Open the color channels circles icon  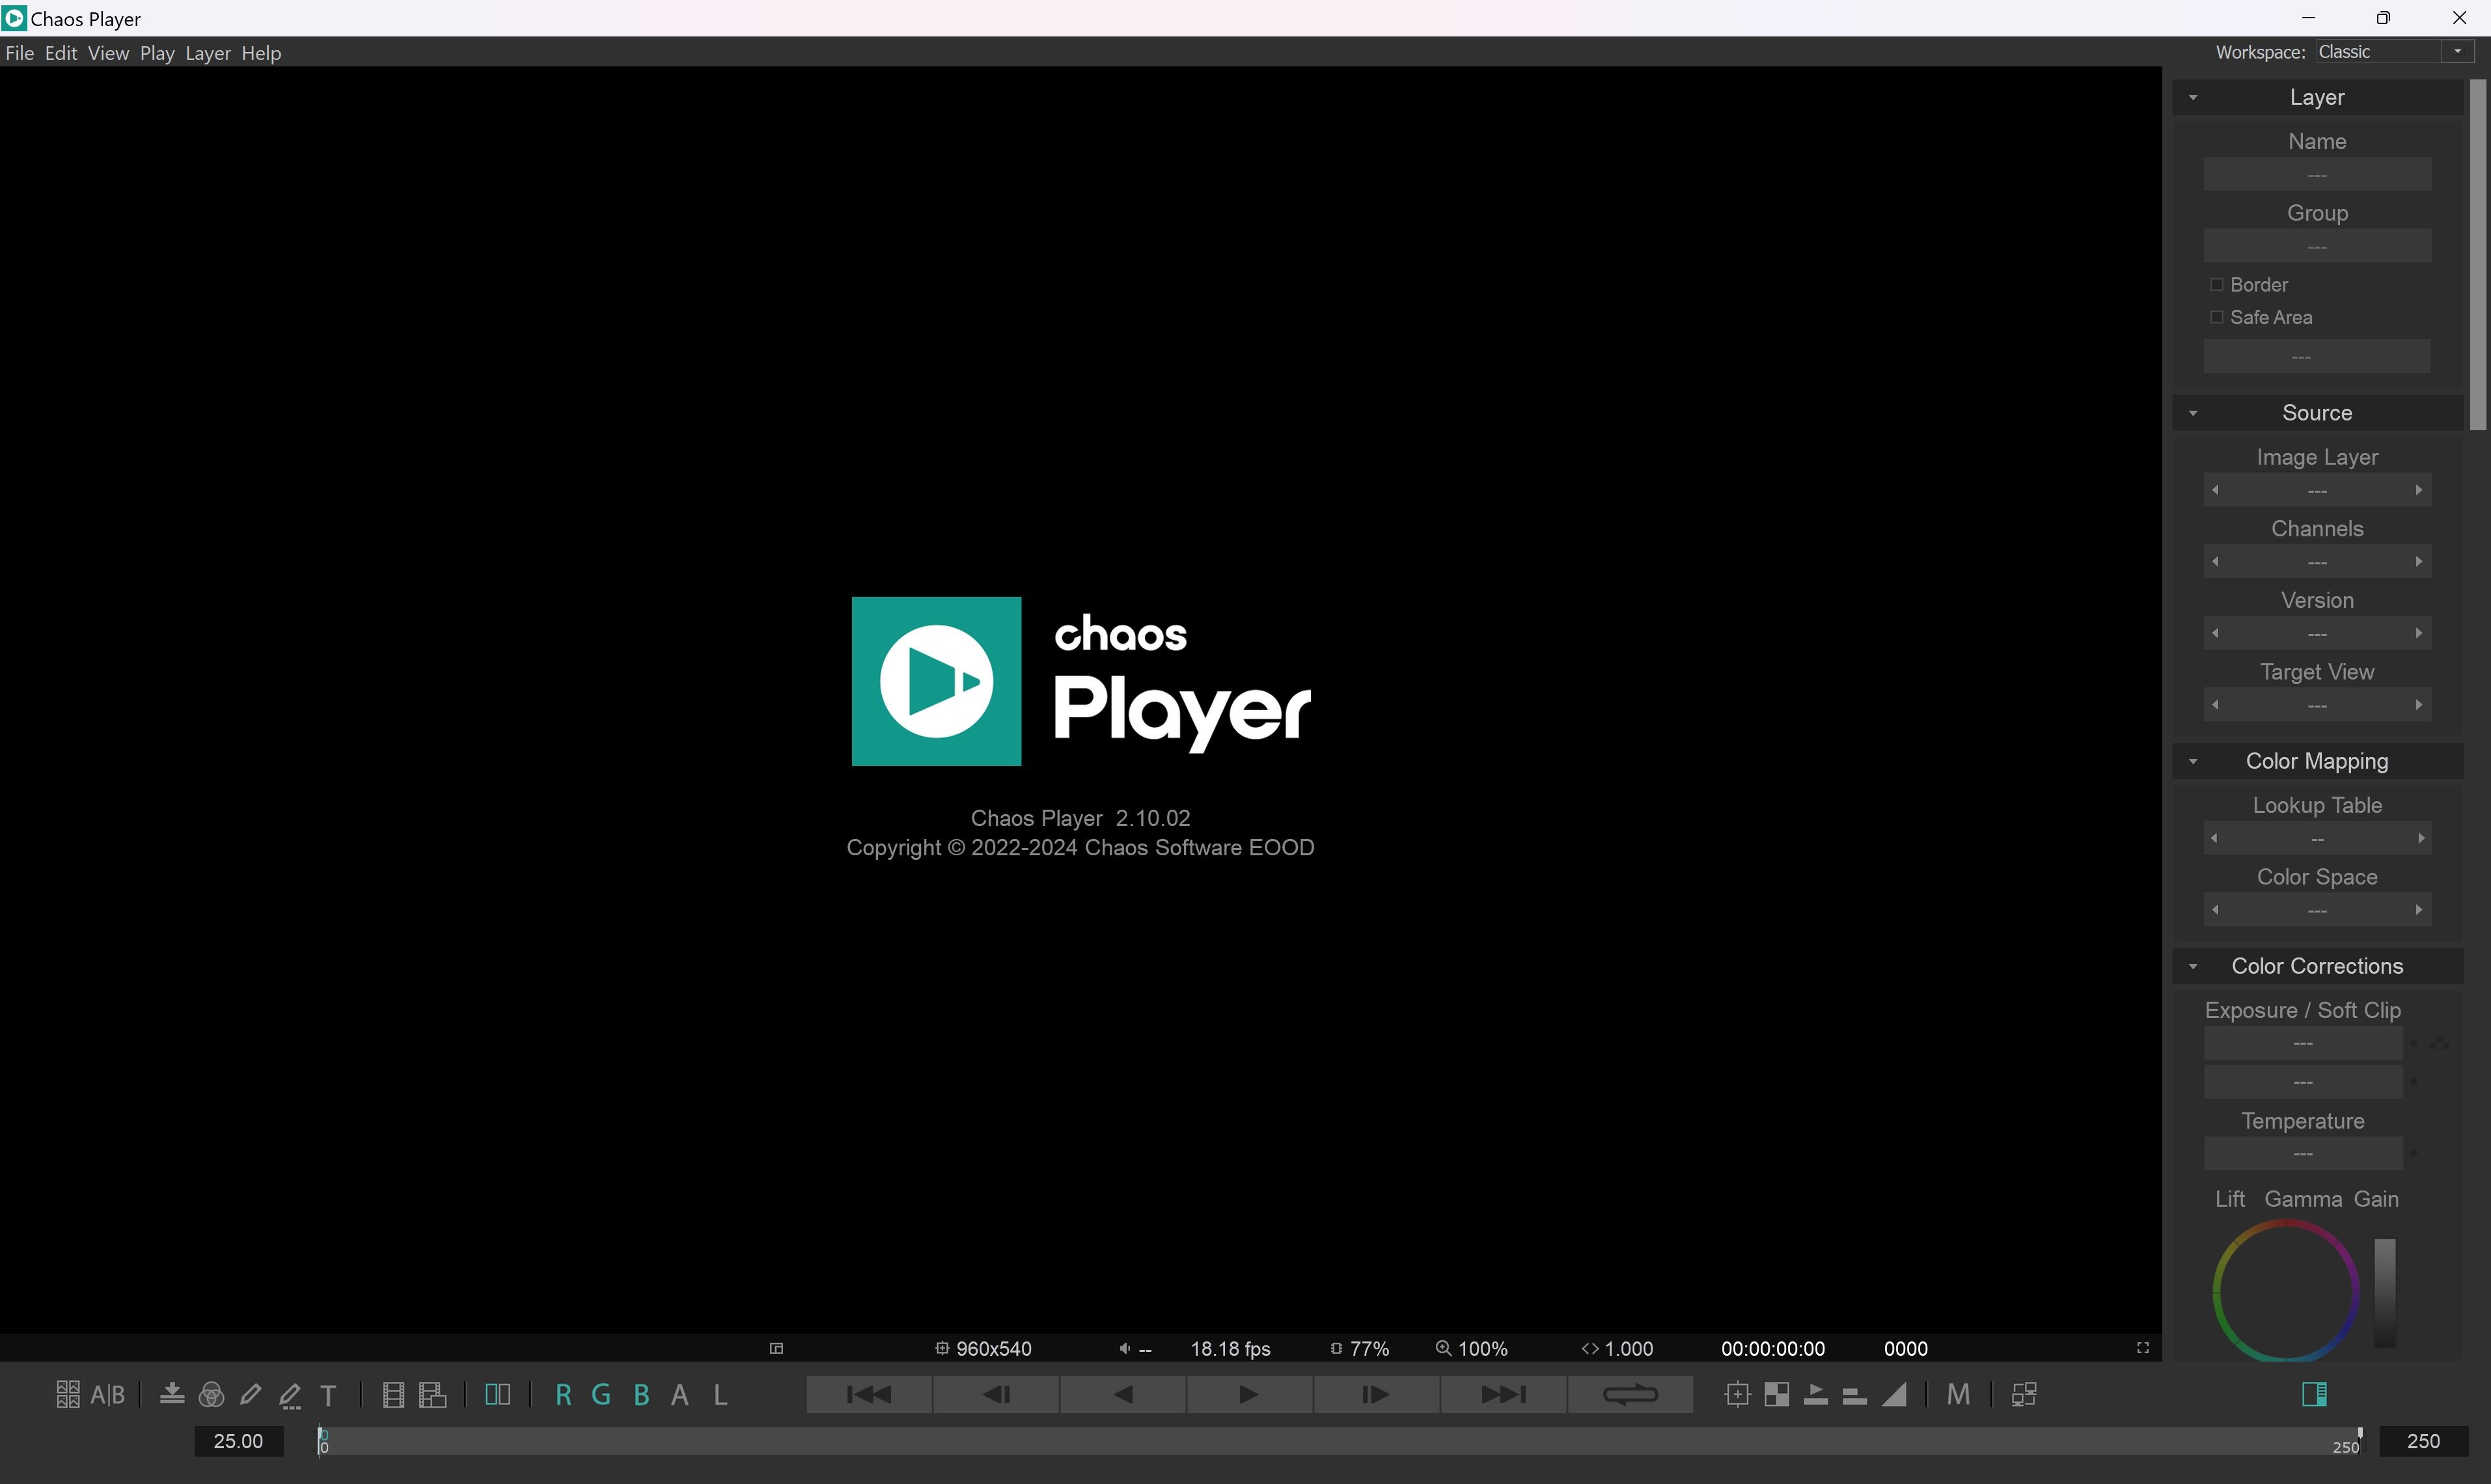(211, 1394)
